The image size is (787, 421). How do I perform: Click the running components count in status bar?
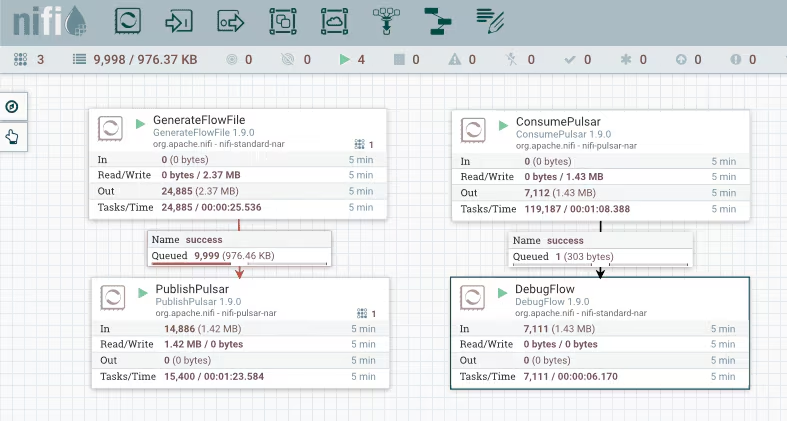coord(353,60)
